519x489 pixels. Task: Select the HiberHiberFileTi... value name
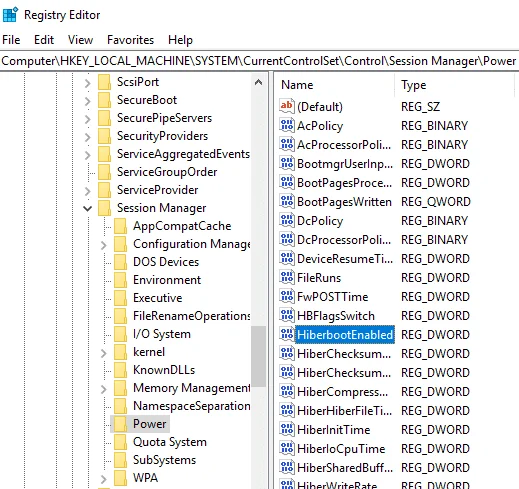[344, 411]
